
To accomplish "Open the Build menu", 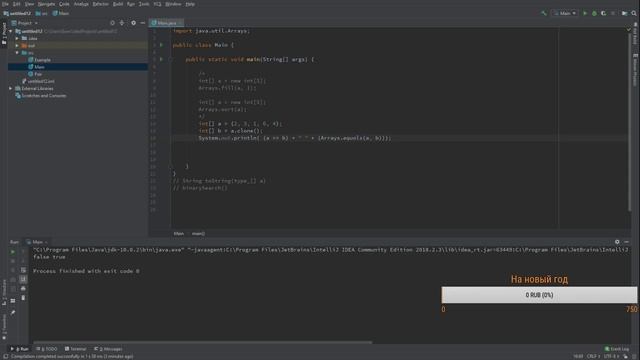I will [x=118, y=4].
